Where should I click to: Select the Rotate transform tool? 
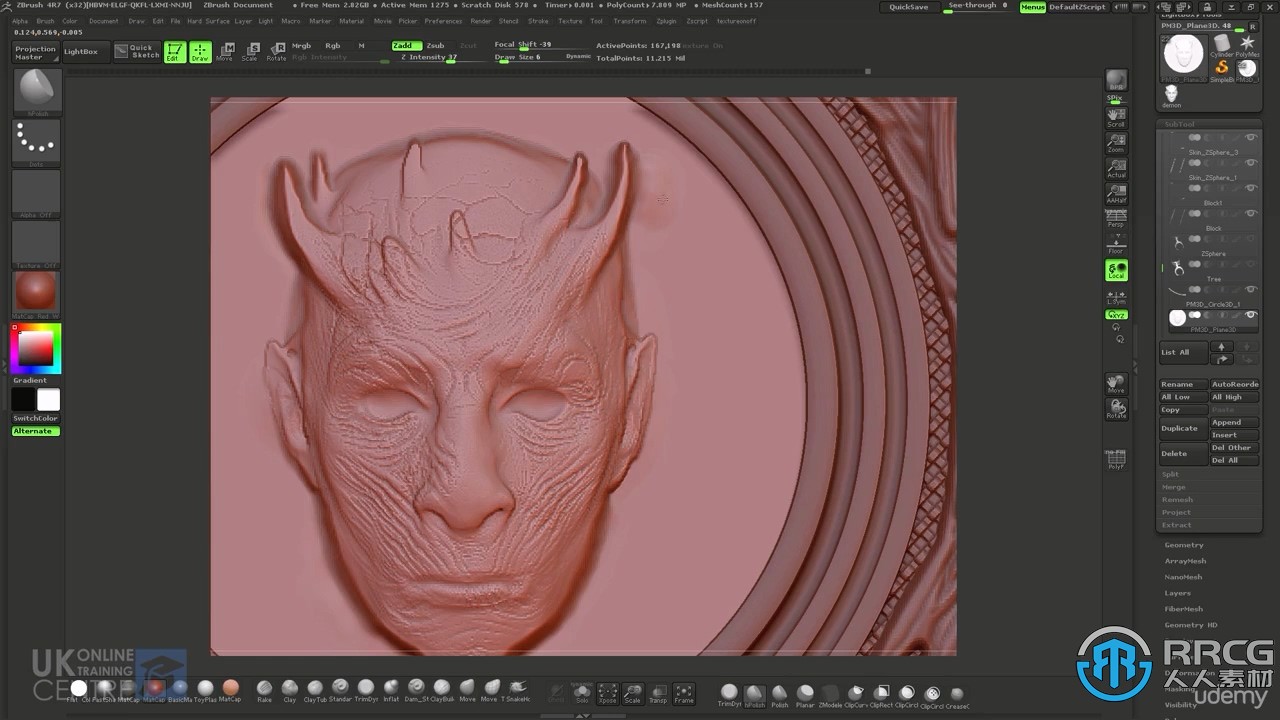click(277, 51)
